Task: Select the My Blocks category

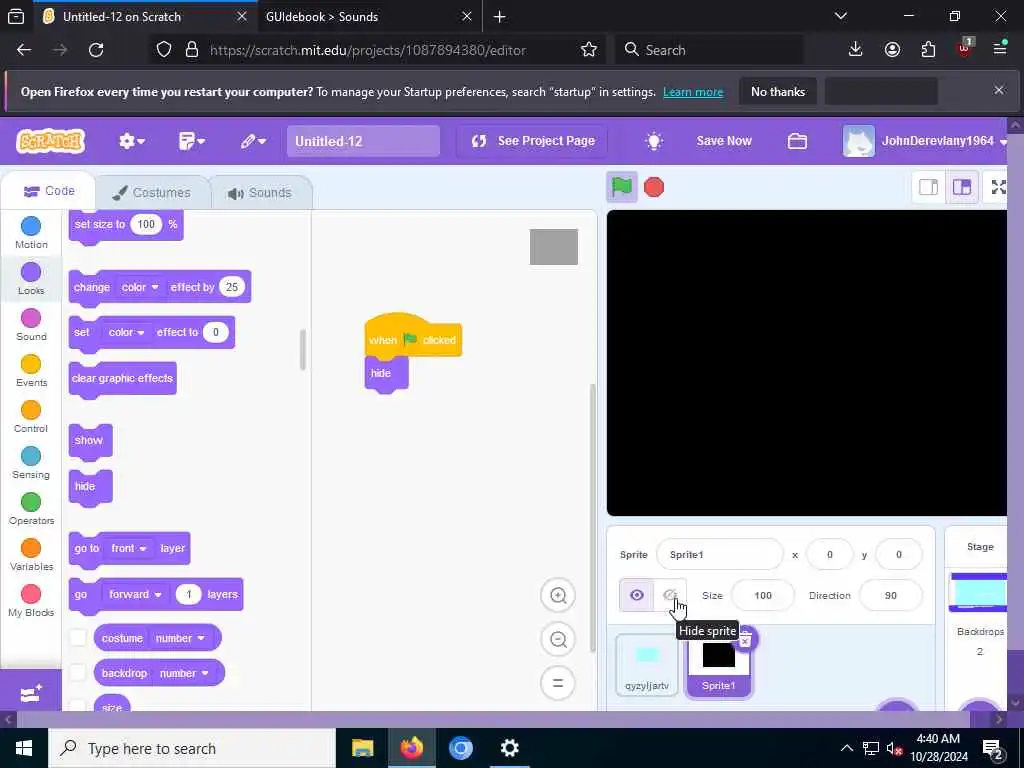Action: (31, 601)
